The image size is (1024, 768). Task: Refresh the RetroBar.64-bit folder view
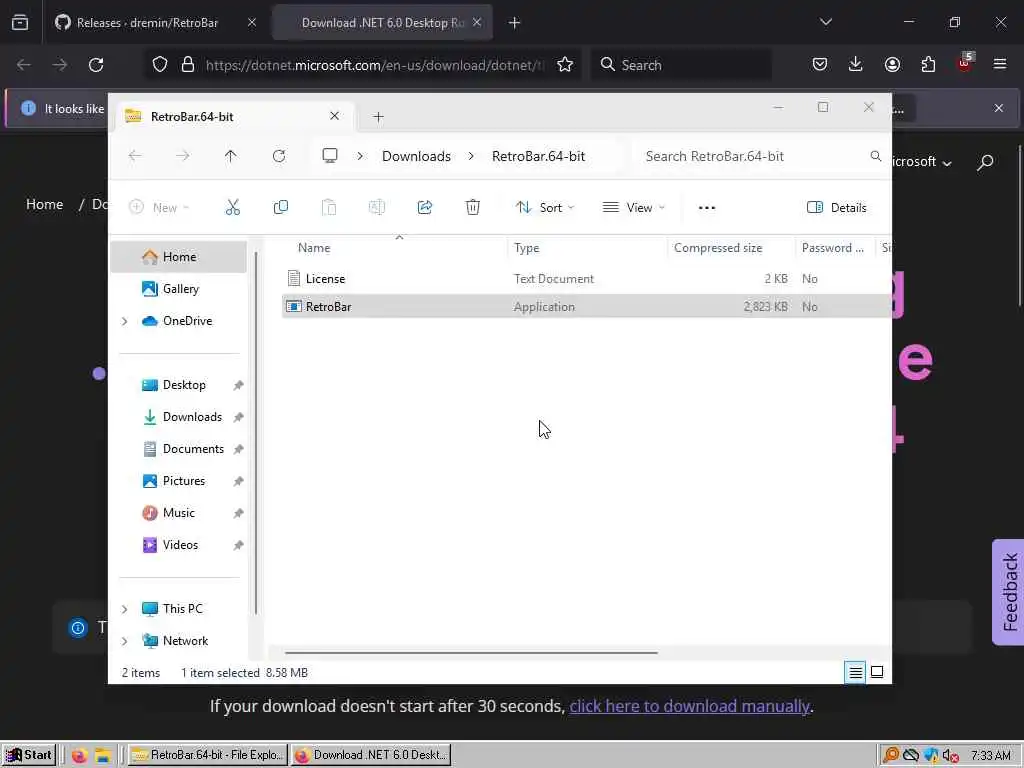279,156
